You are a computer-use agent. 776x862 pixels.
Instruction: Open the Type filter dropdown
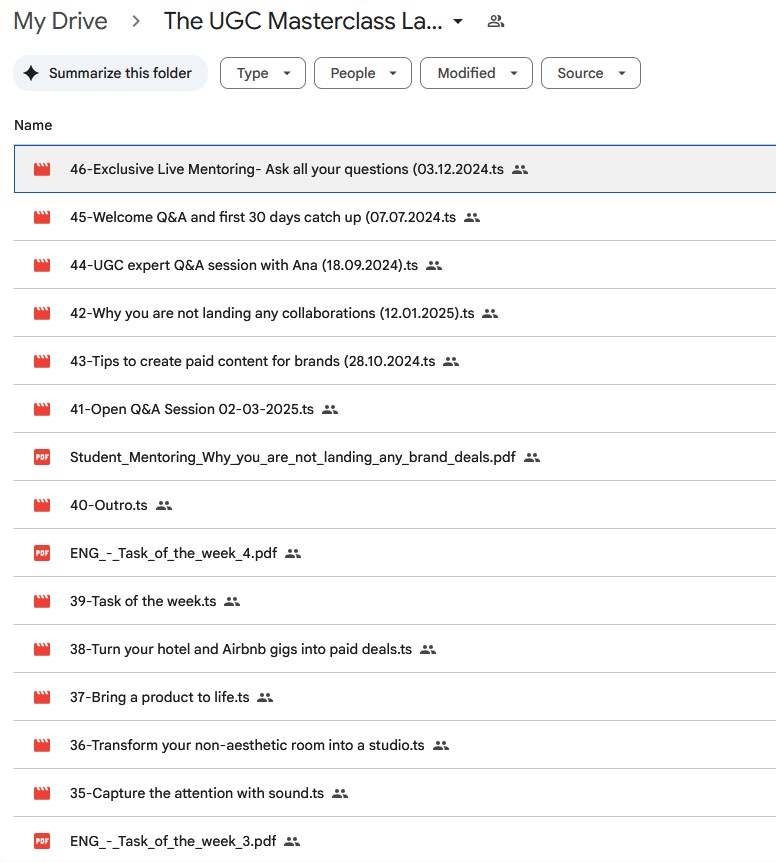(x=262, y=73)
